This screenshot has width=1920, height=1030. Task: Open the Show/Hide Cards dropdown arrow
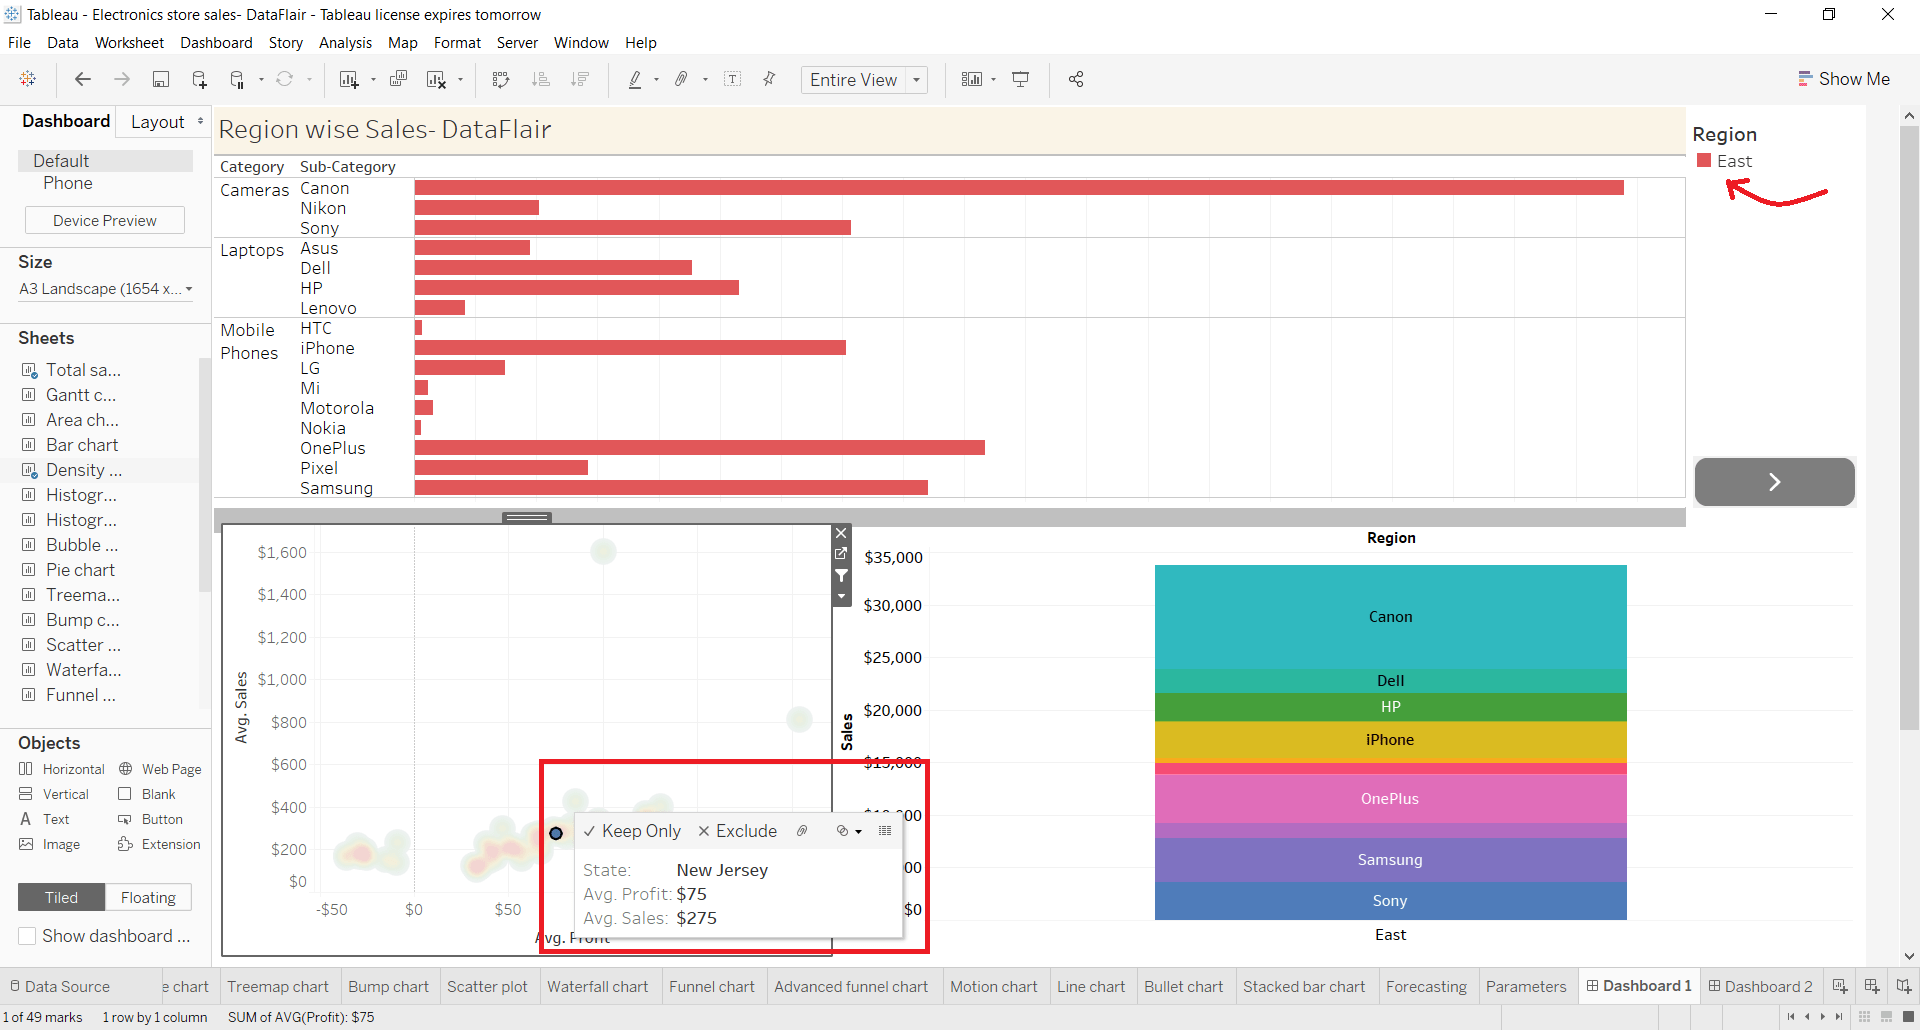coord(993,80)
